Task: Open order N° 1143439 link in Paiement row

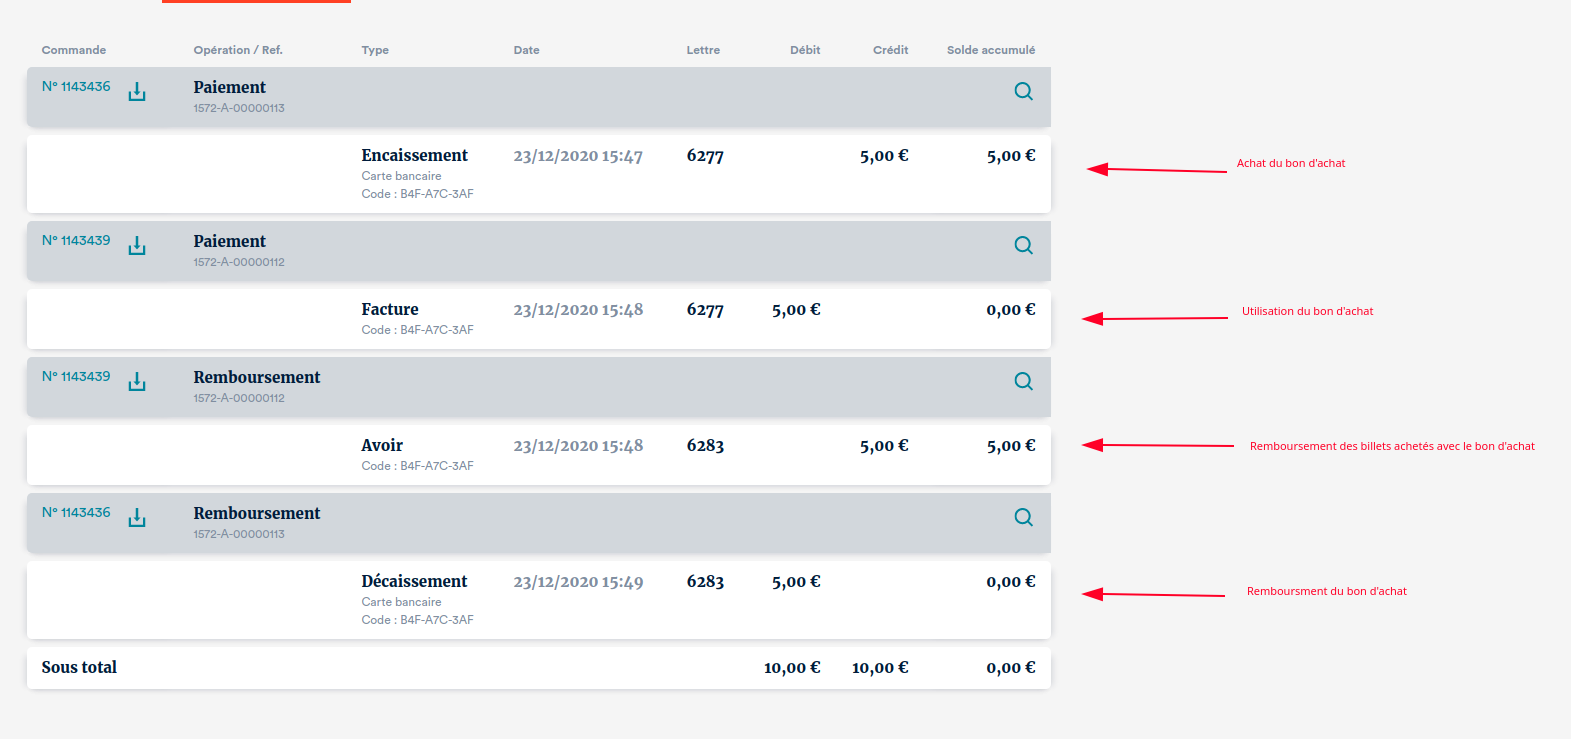Action: tap(76, 241)
